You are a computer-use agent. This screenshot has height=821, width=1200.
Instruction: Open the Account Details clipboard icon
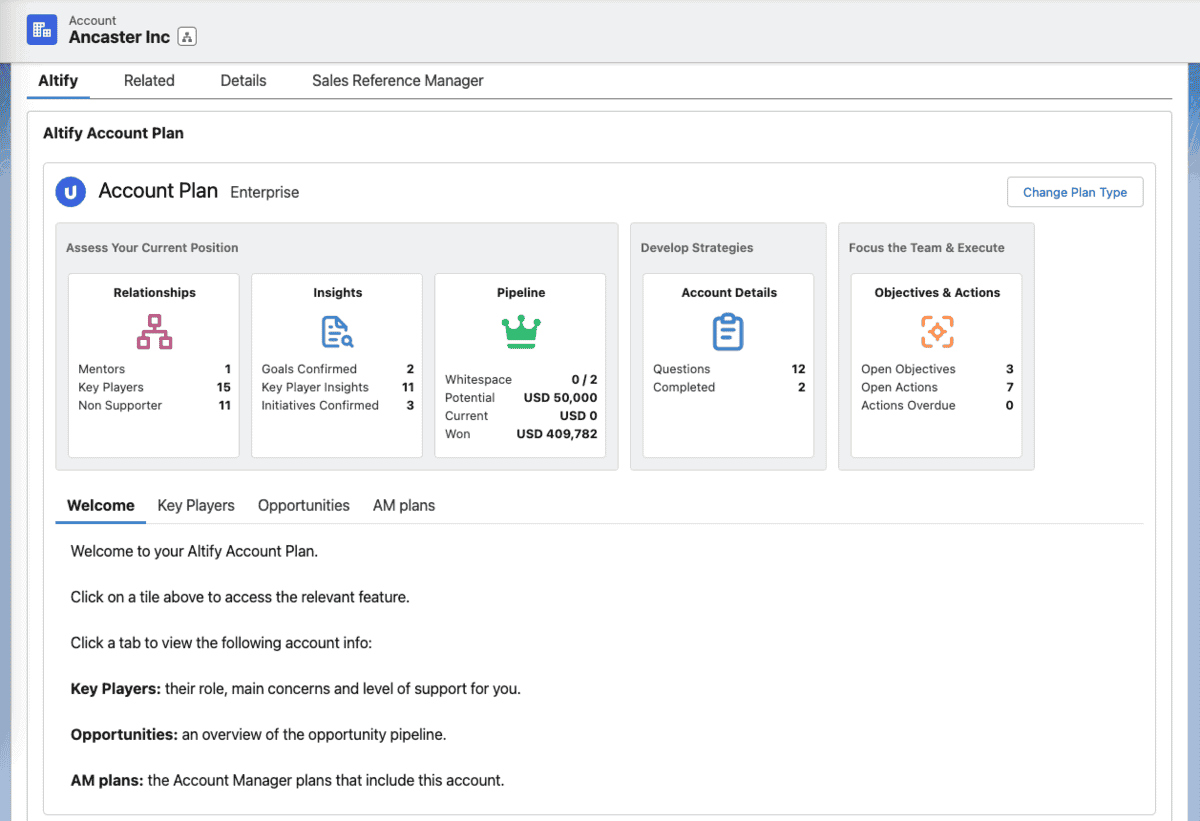(728, 332)
